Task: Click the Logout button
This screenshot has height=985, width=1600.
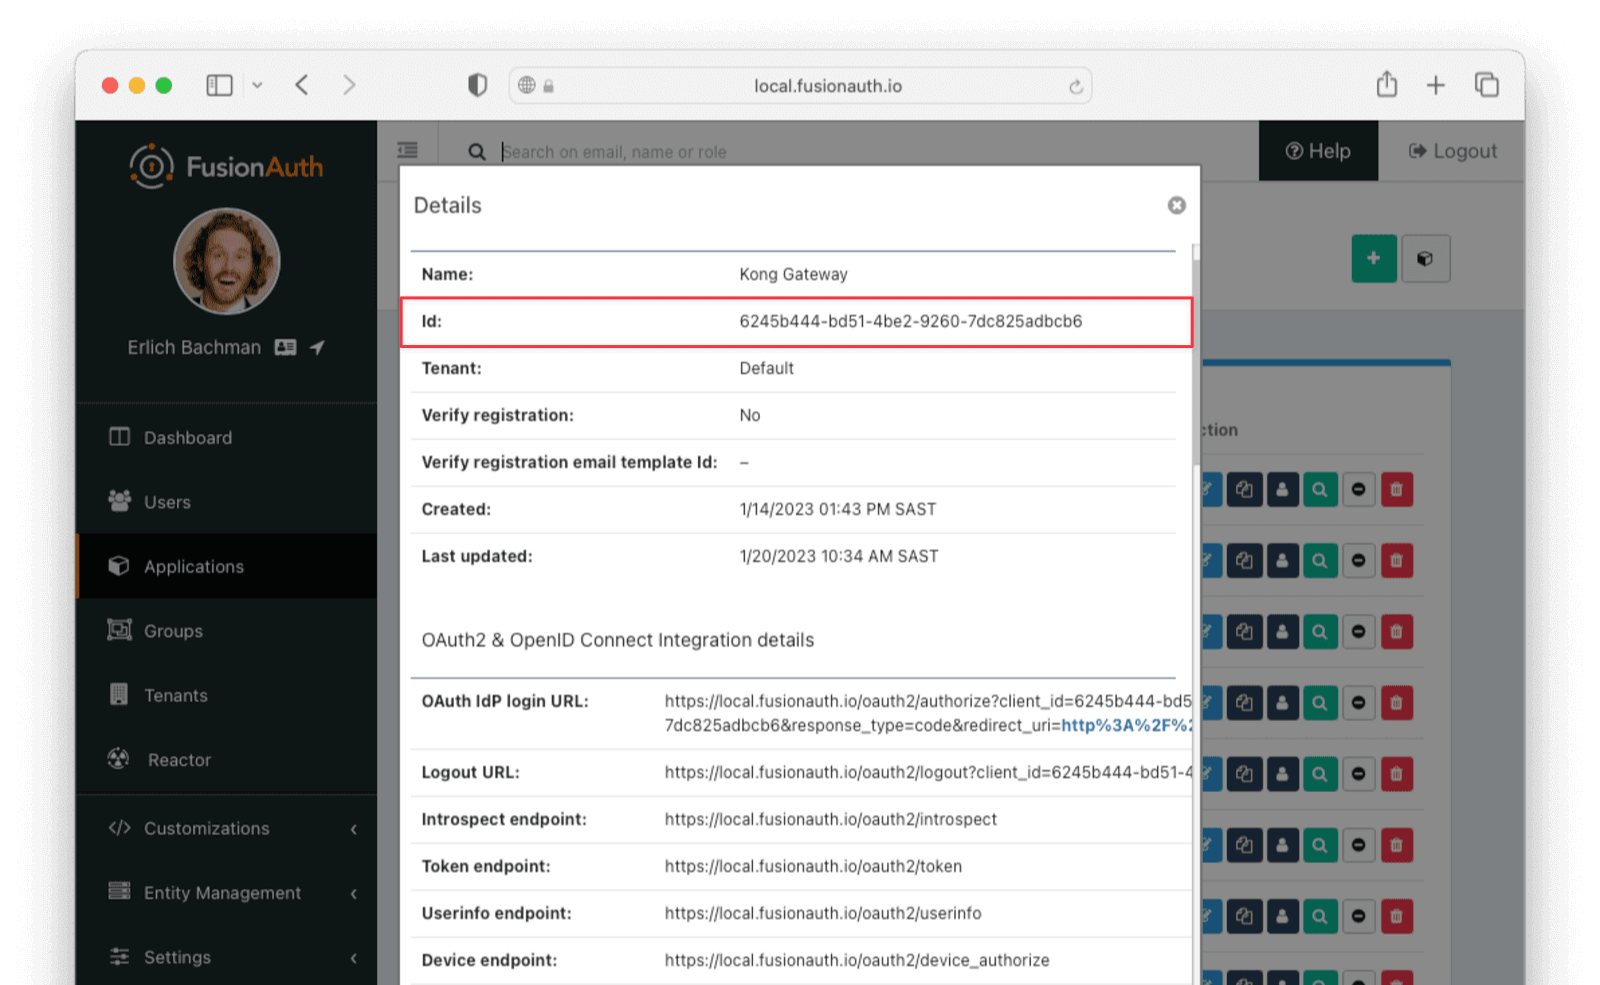Action: click(1452, 151)
